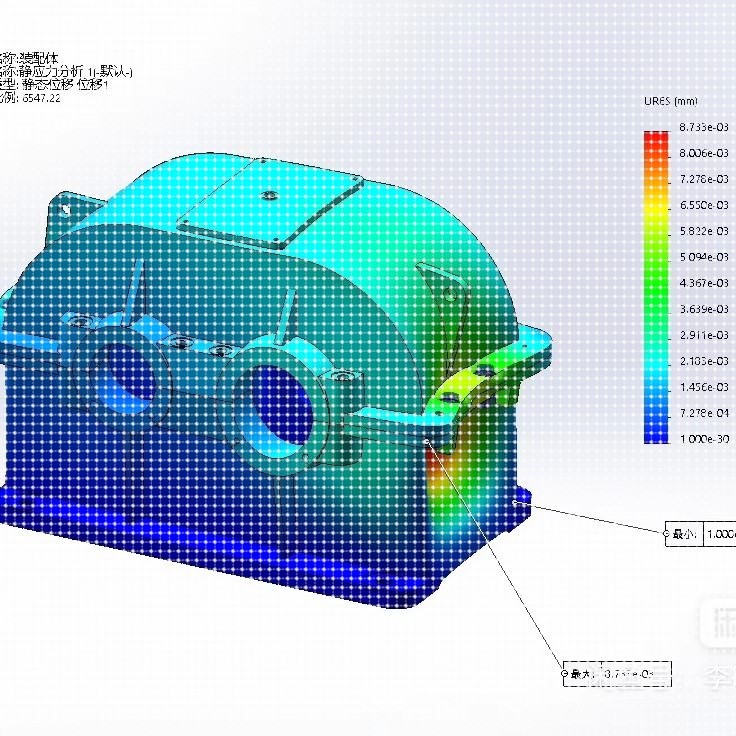
Task: Click the small circle handle on 最大 callout
Action: (565, 674)
